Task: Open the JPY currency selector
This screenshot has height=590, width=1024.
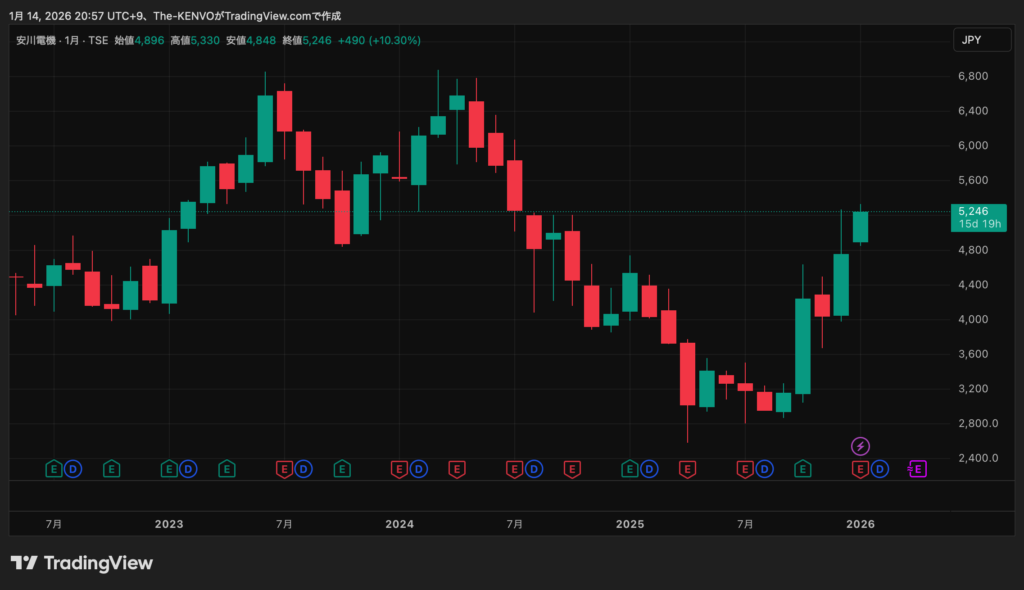Action: click(971, 40)
